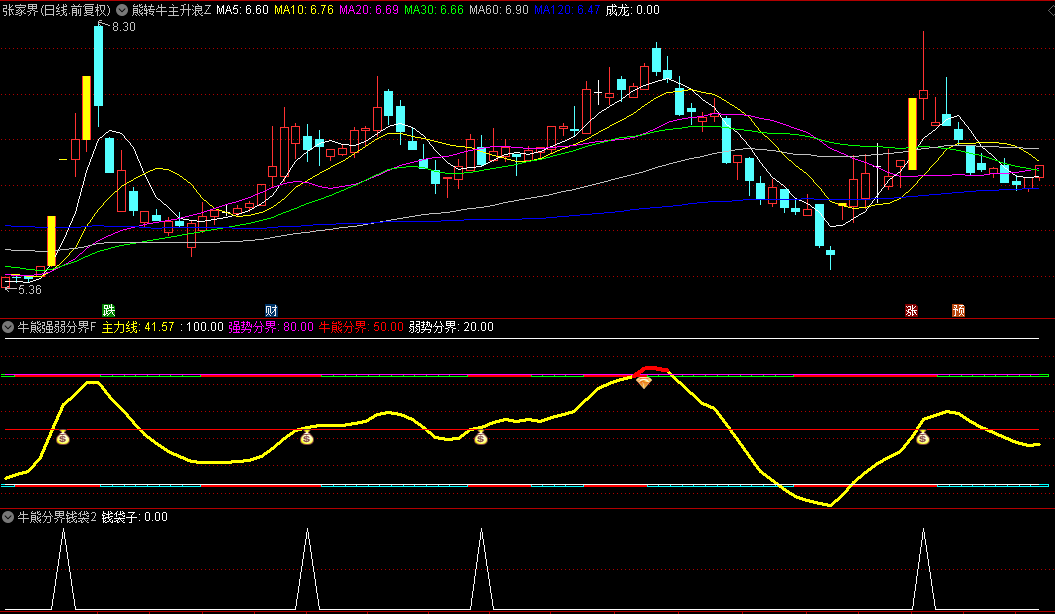Select the orange 顶 marker icon
This screenshot has width=1055, height=614.
(x=958, y=310)
